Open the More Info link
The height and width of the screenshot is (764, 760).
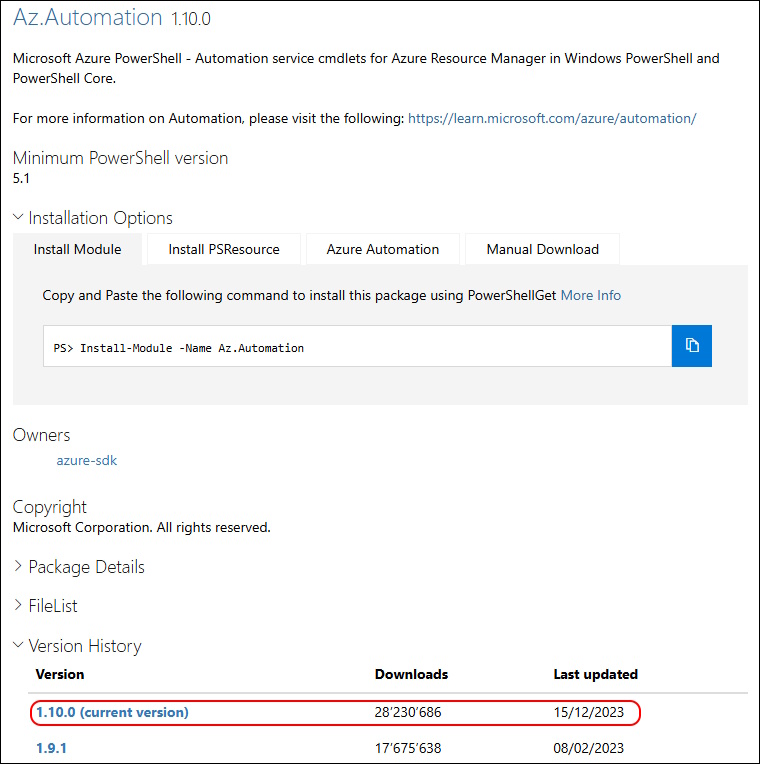coord(590,295)
